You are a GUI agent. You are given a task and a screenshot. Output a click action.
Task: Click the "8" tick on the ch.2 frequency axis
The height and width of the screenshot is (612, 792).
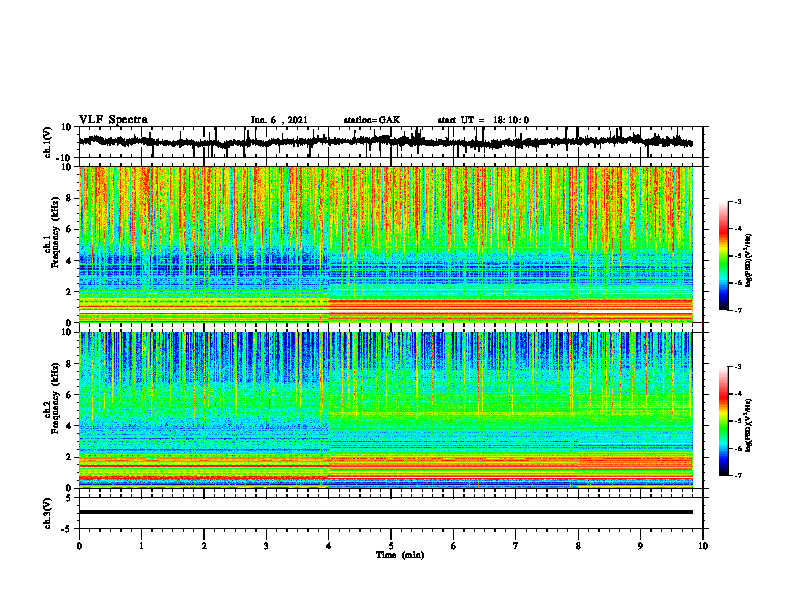70,364
